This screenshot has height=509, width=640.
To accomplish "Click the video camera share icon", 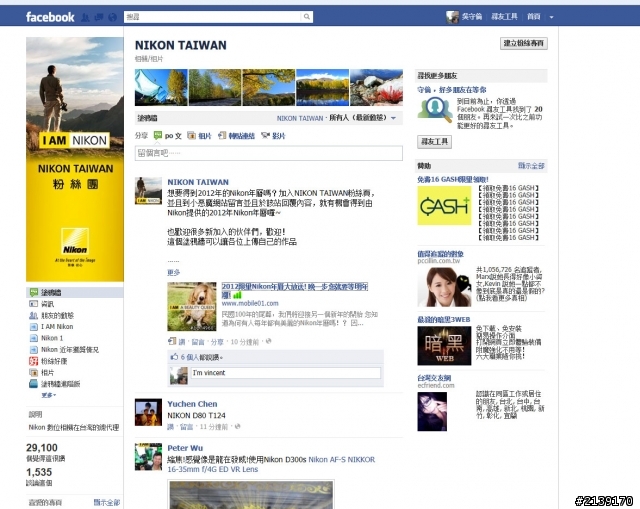I will tap(265, 136).
